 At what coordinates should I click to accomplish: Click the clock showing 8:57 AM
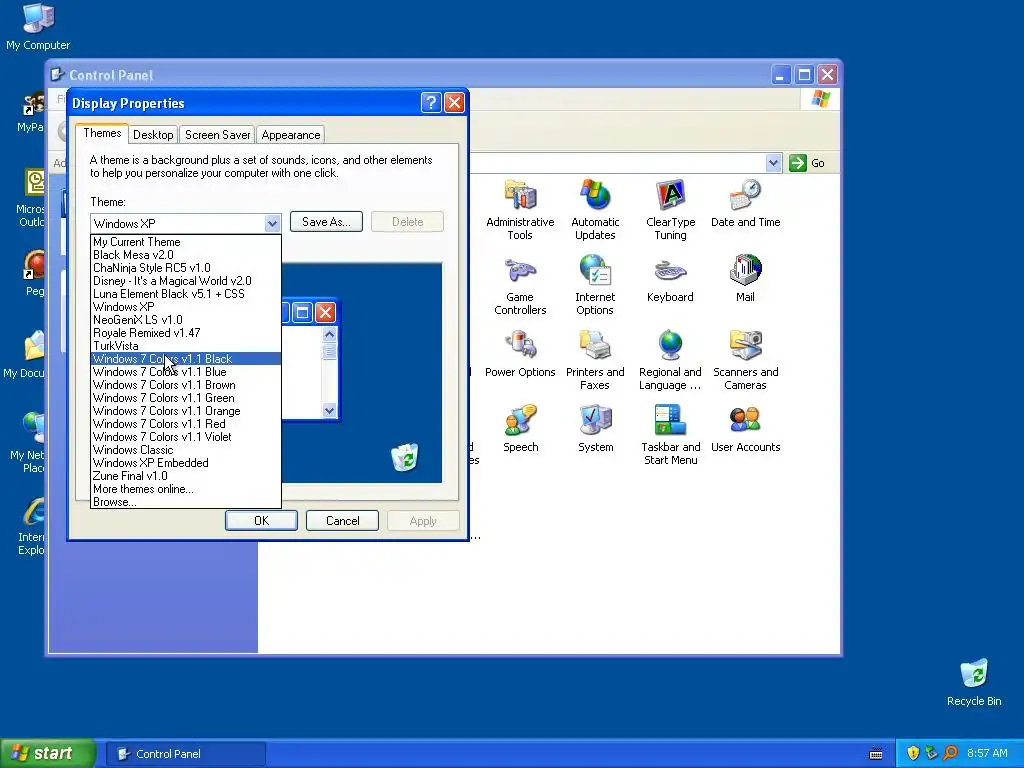(987, 753)
